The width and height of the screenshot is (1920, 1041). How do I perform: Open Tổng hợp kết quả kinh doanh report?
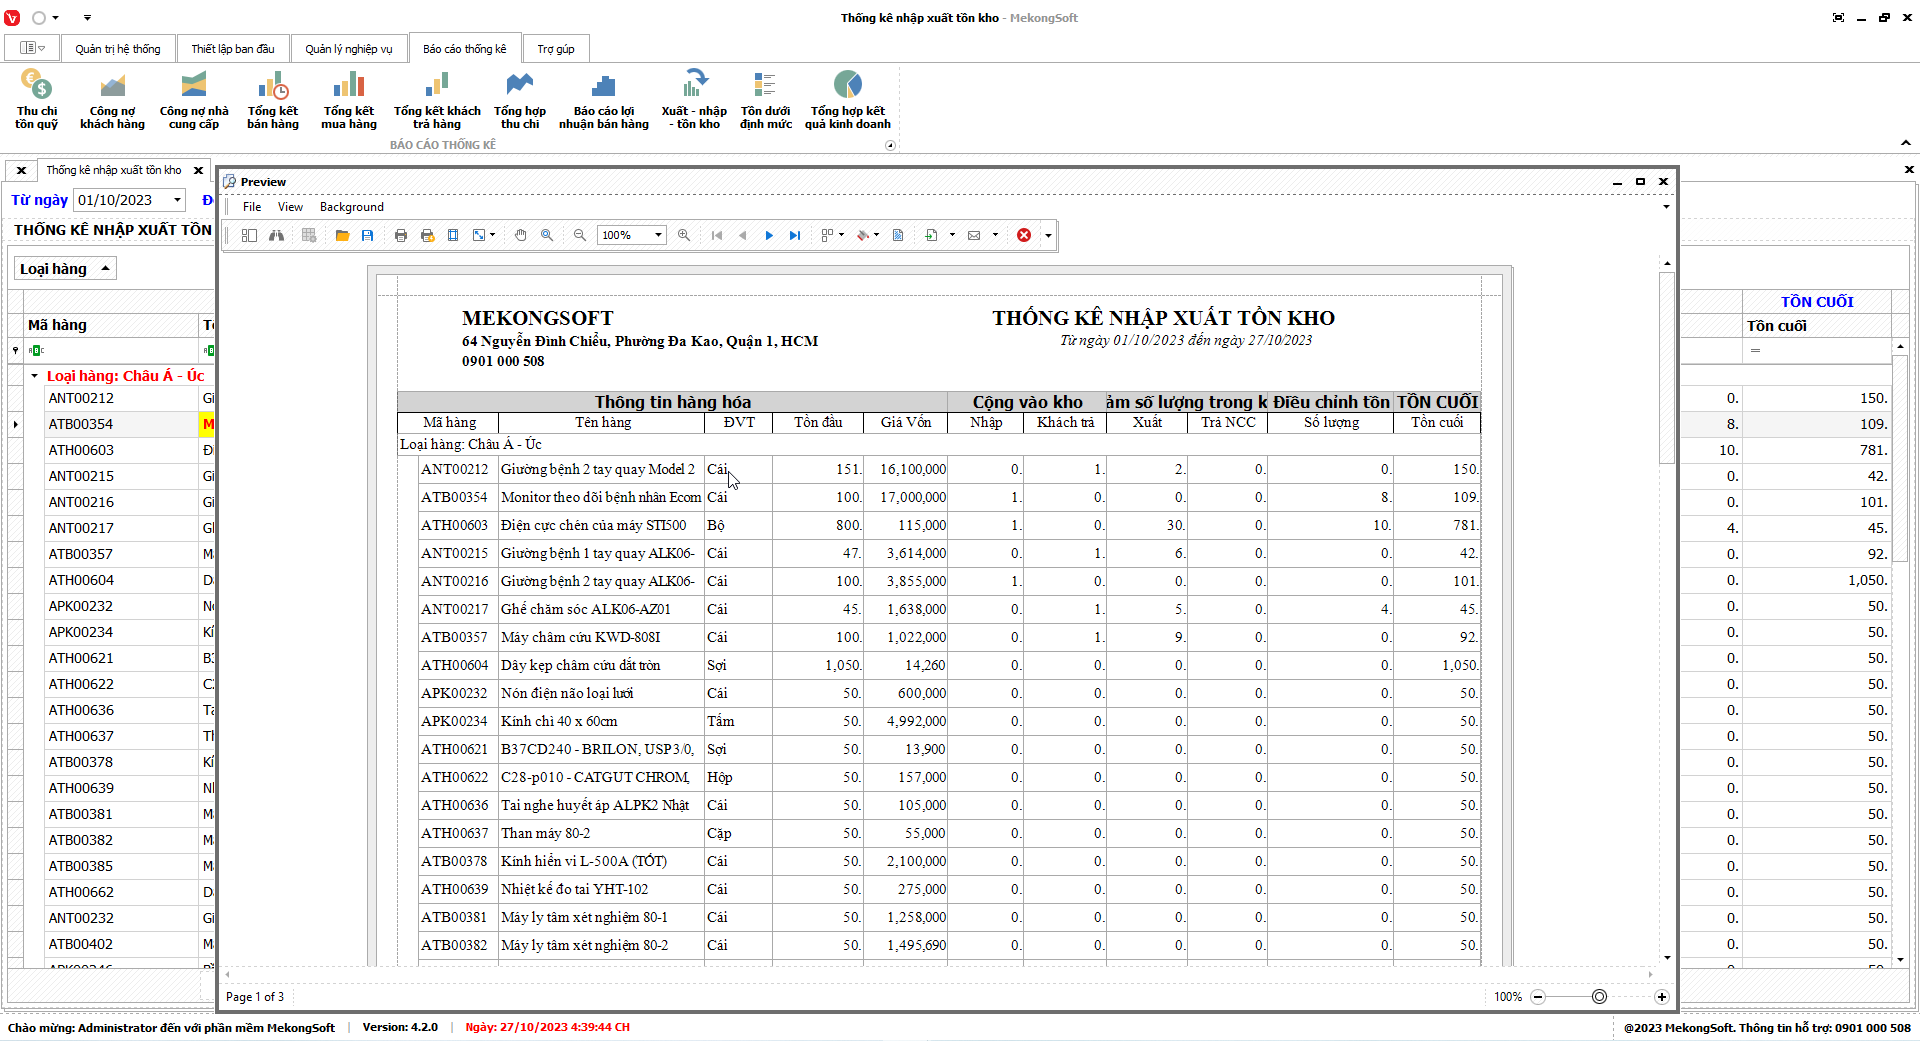[x=847, y=99]
